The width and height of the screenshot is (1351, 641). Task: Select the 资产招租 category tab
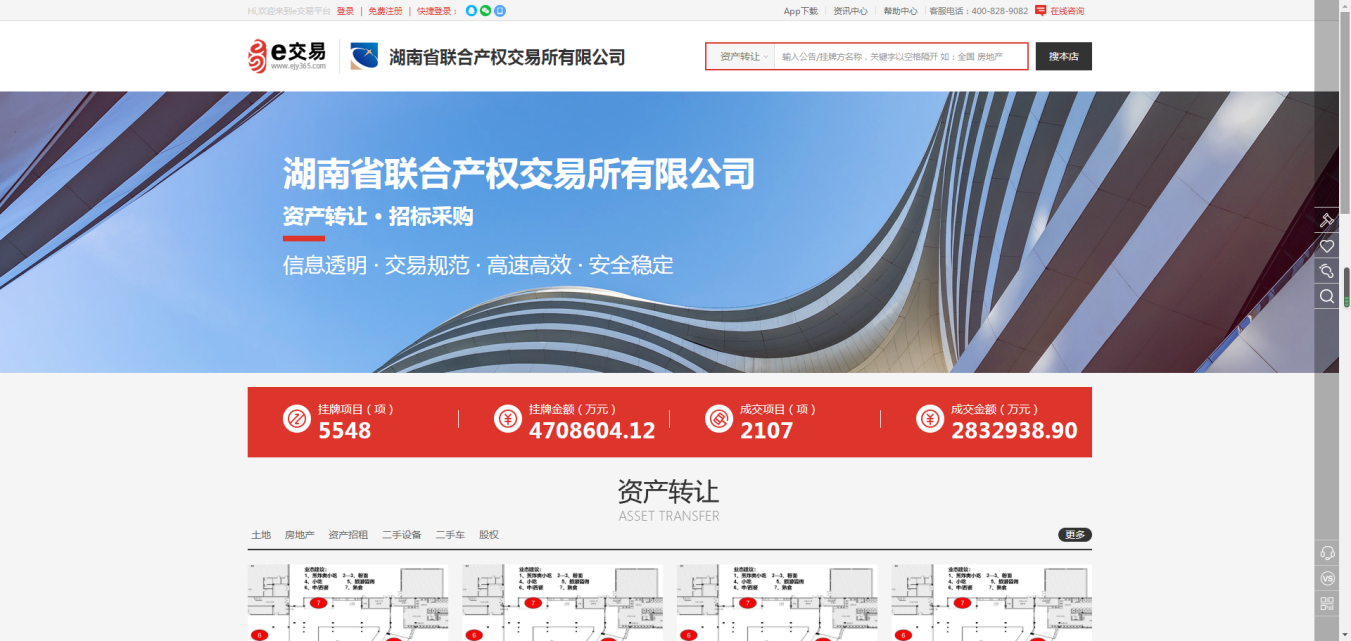(348, 535)
